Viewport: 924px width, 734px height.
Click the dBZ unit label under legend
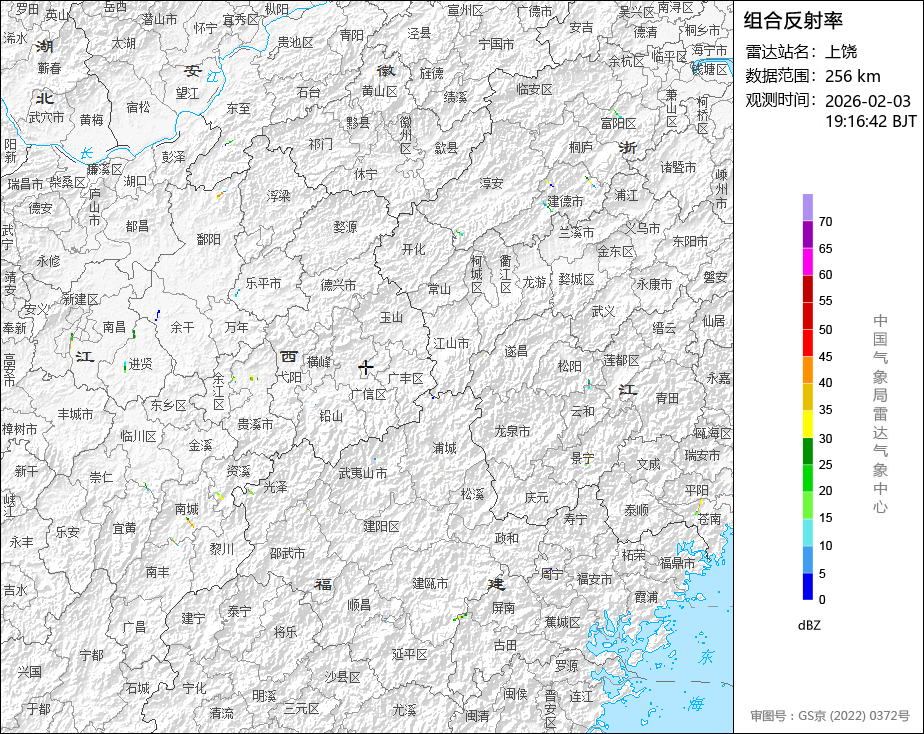click(809, 626)
